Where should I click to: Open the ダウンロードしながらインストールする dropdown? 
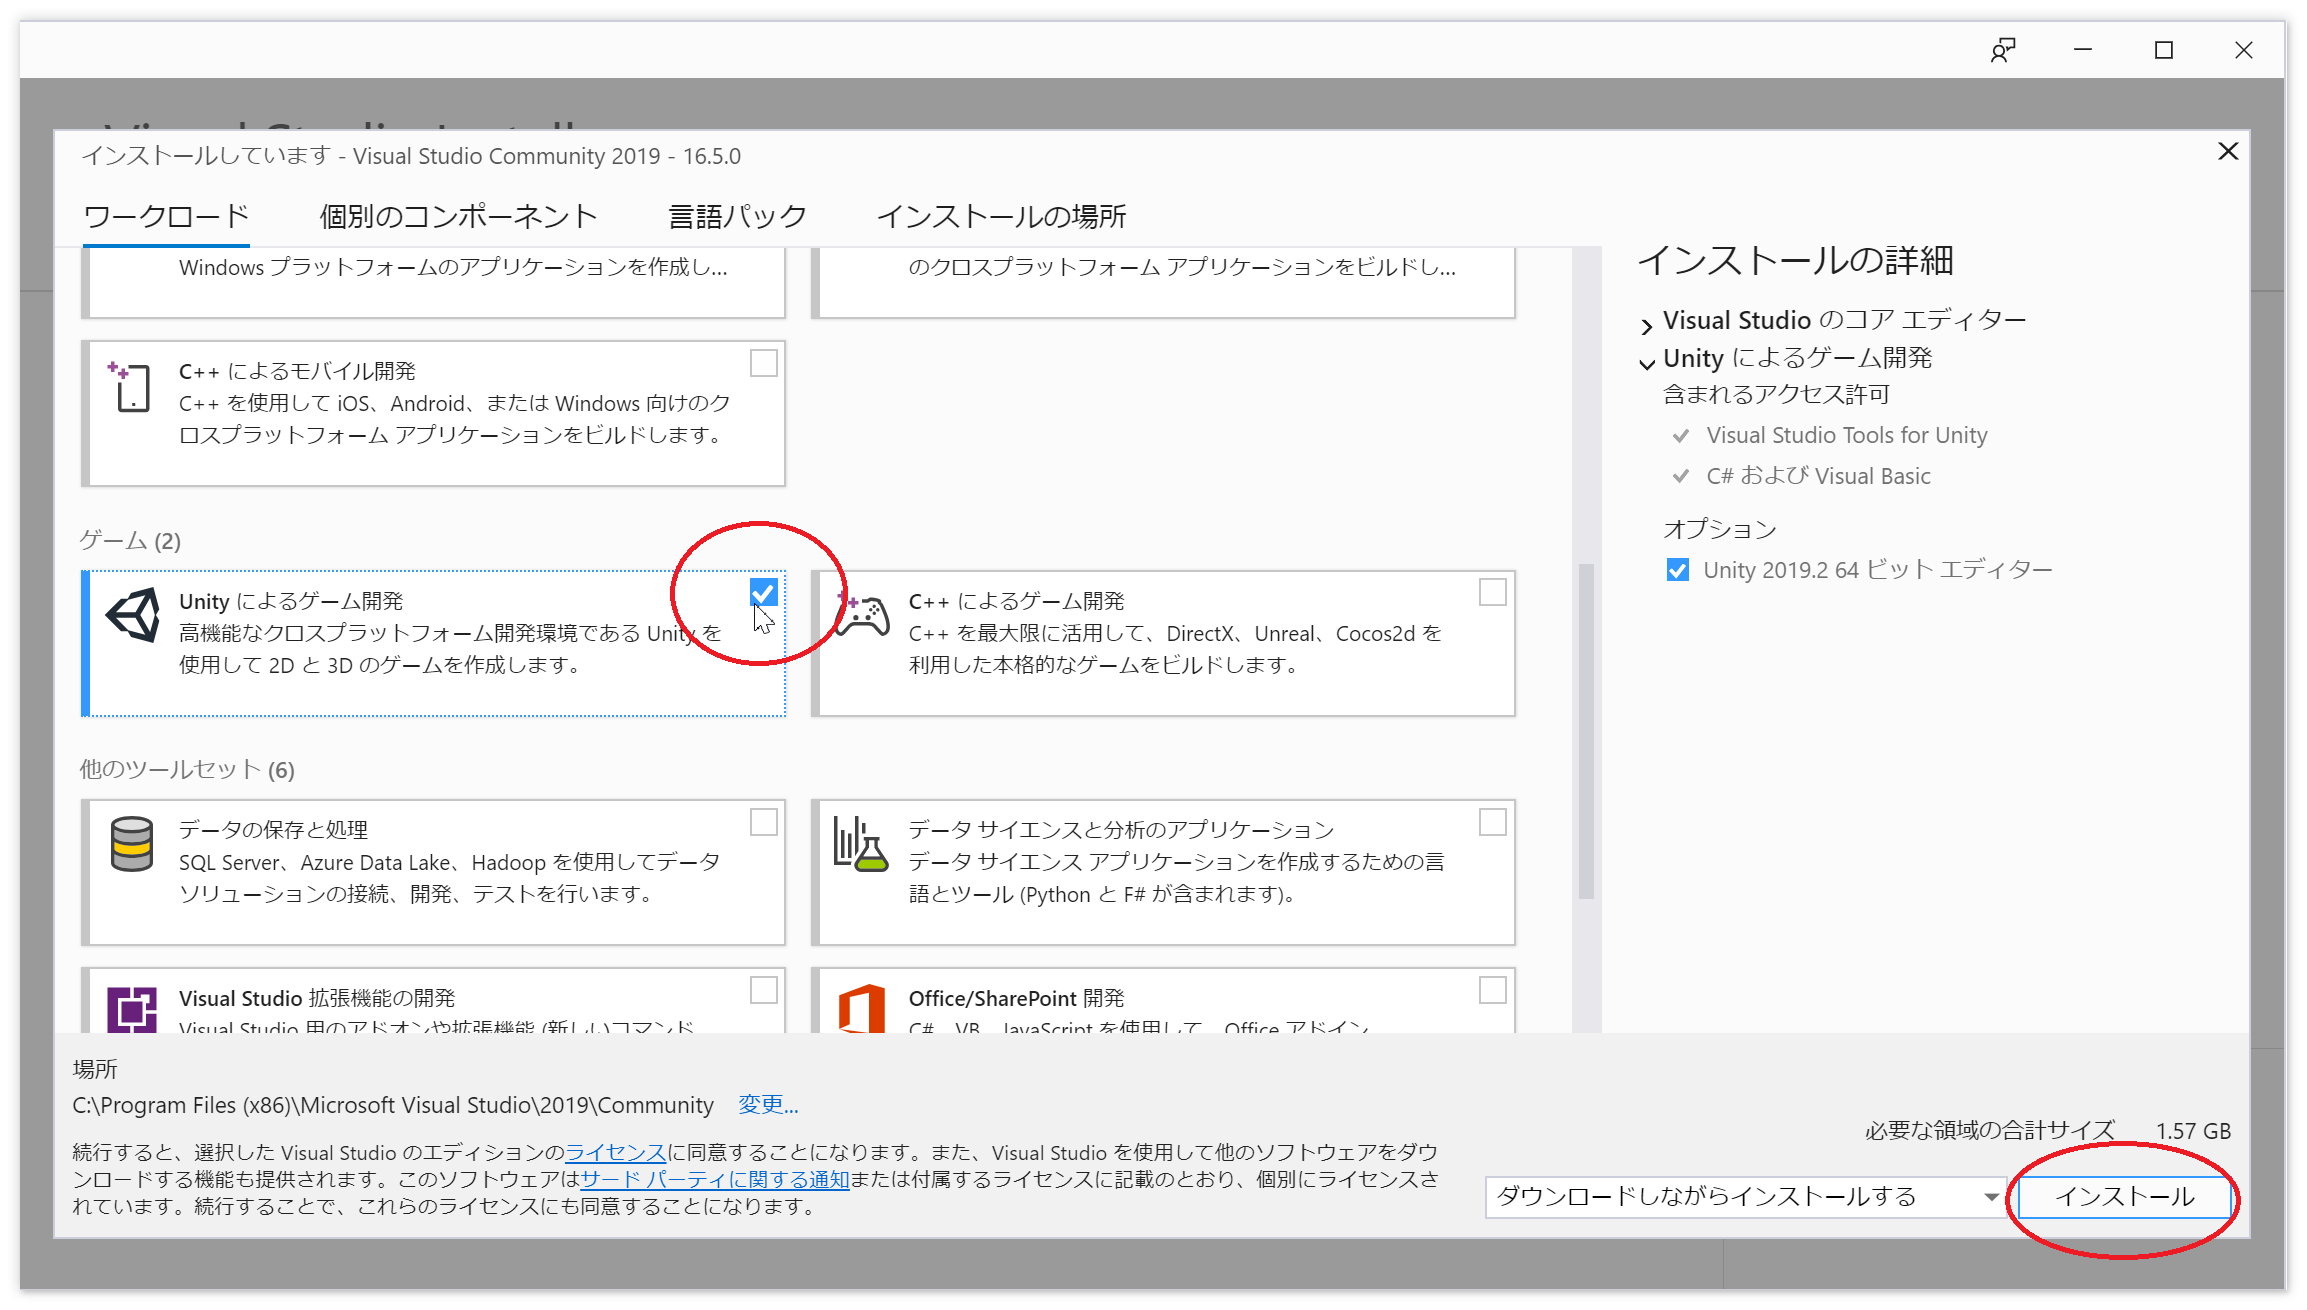1746,1197
